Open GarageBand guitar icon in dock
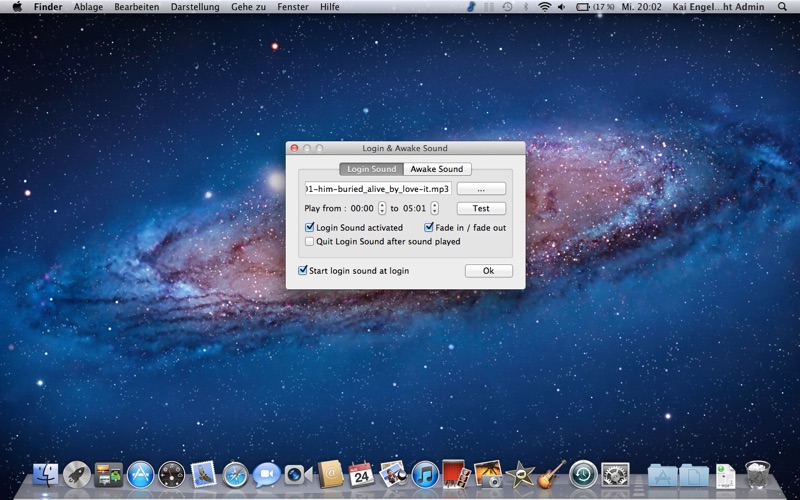800x500 pixels. (551, 474)
